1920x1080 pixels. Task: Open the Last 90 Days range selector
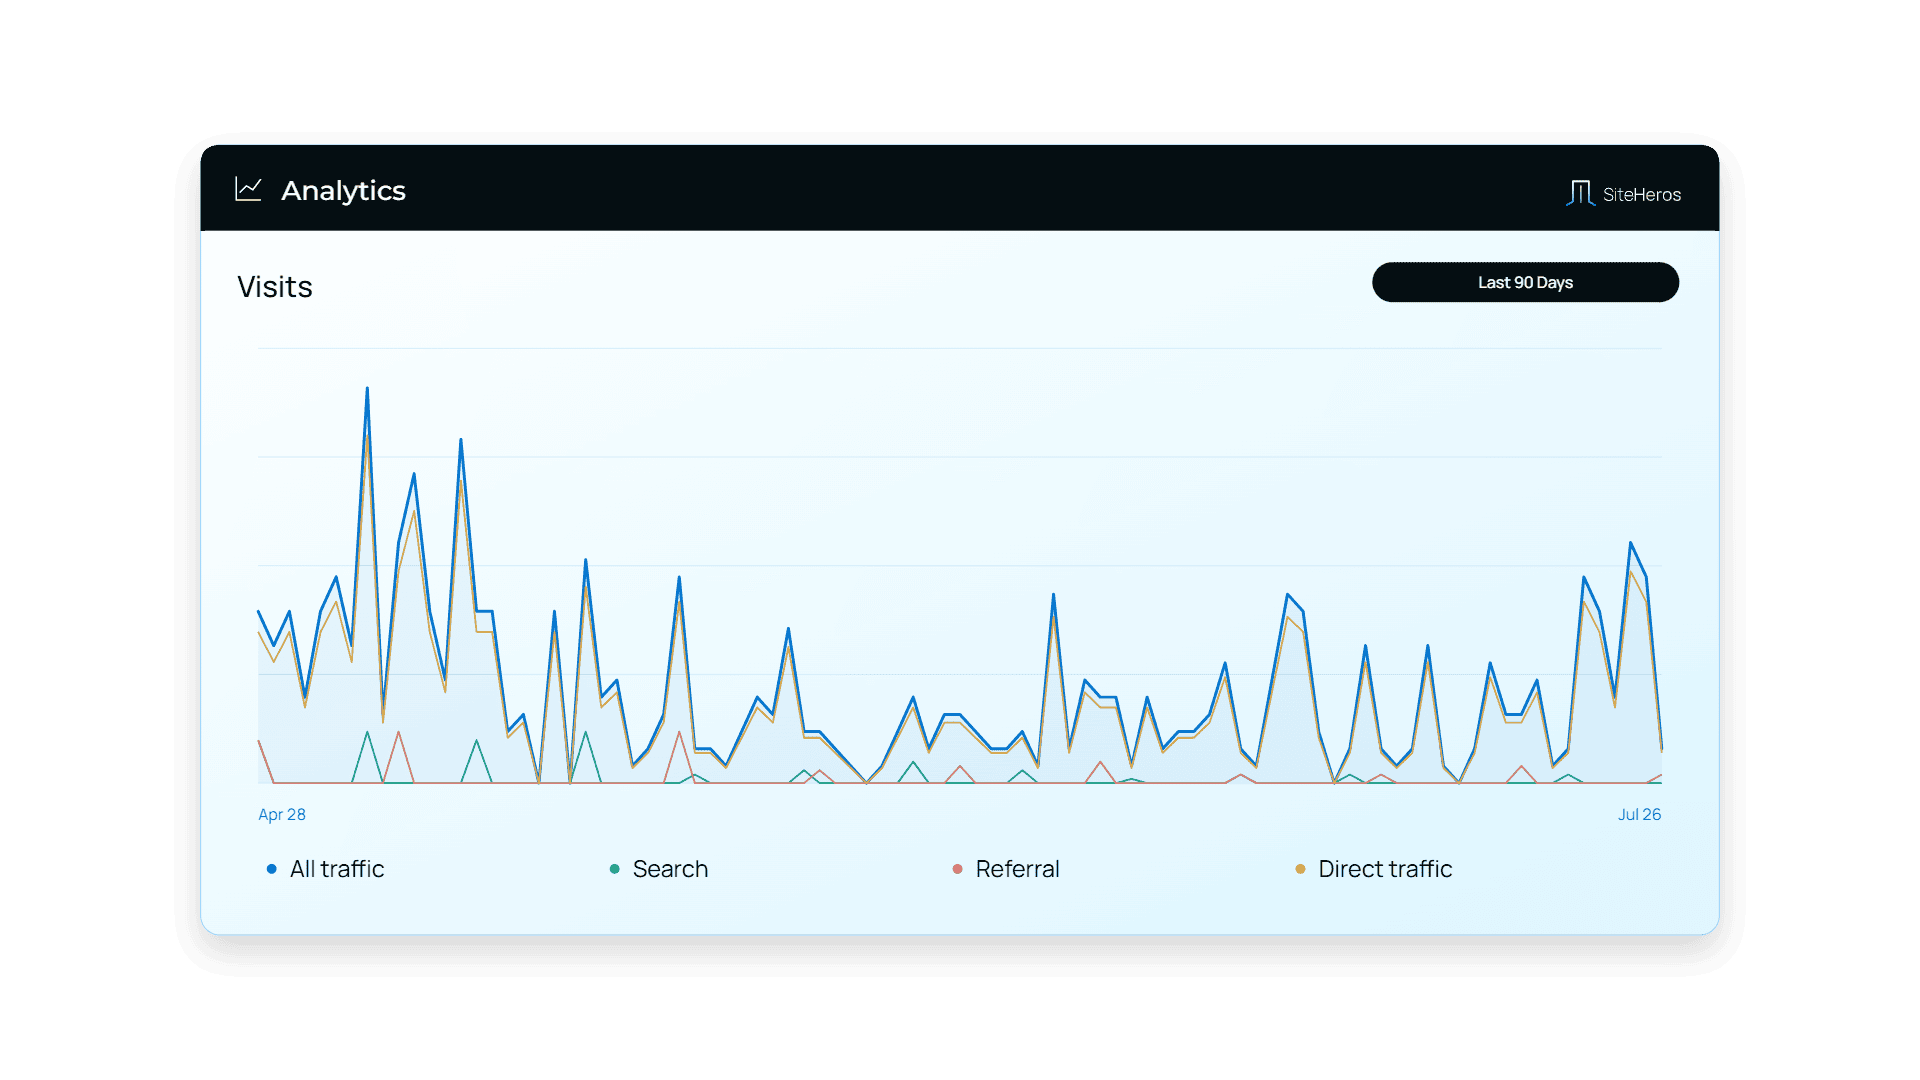[x=1525, y=282]
